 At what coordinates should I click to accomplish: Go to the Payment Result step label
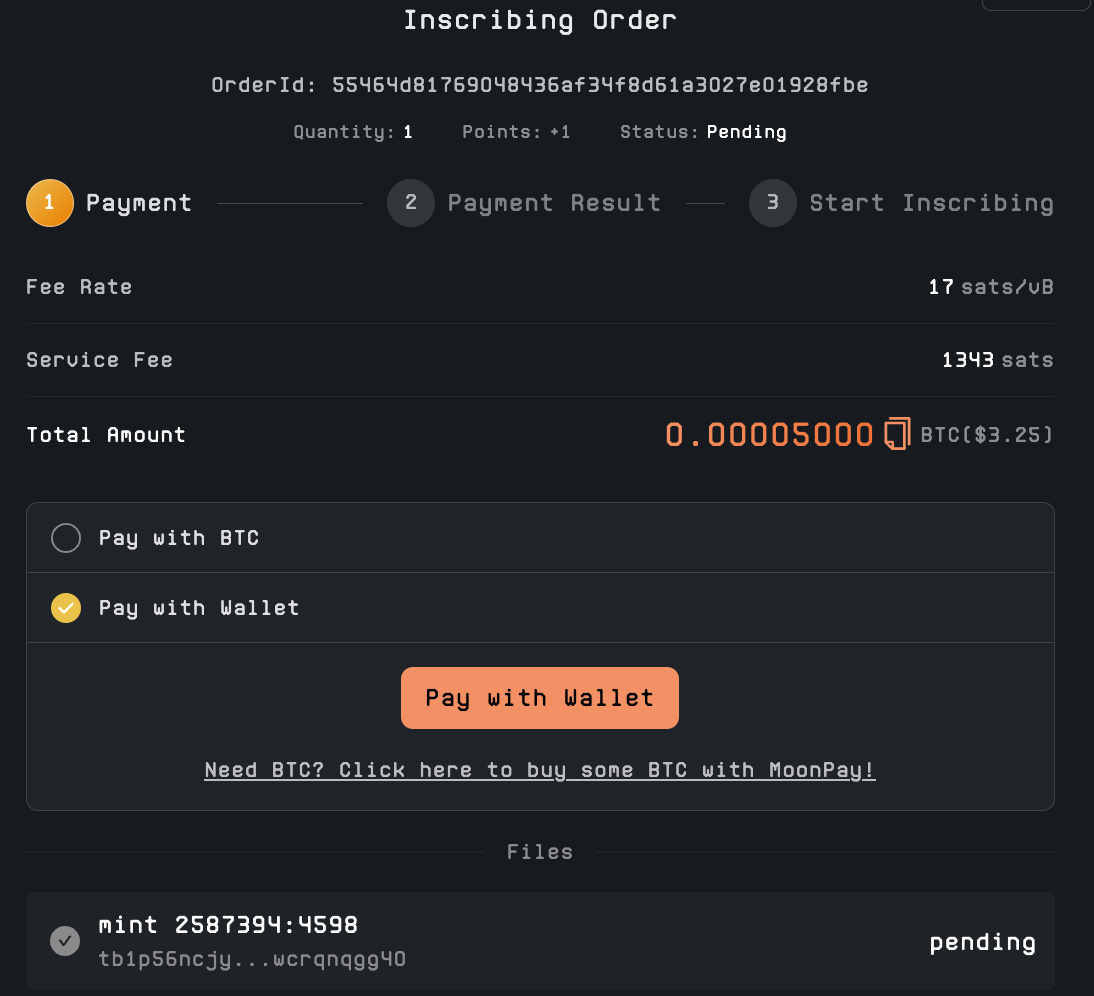tap(554, 203)
